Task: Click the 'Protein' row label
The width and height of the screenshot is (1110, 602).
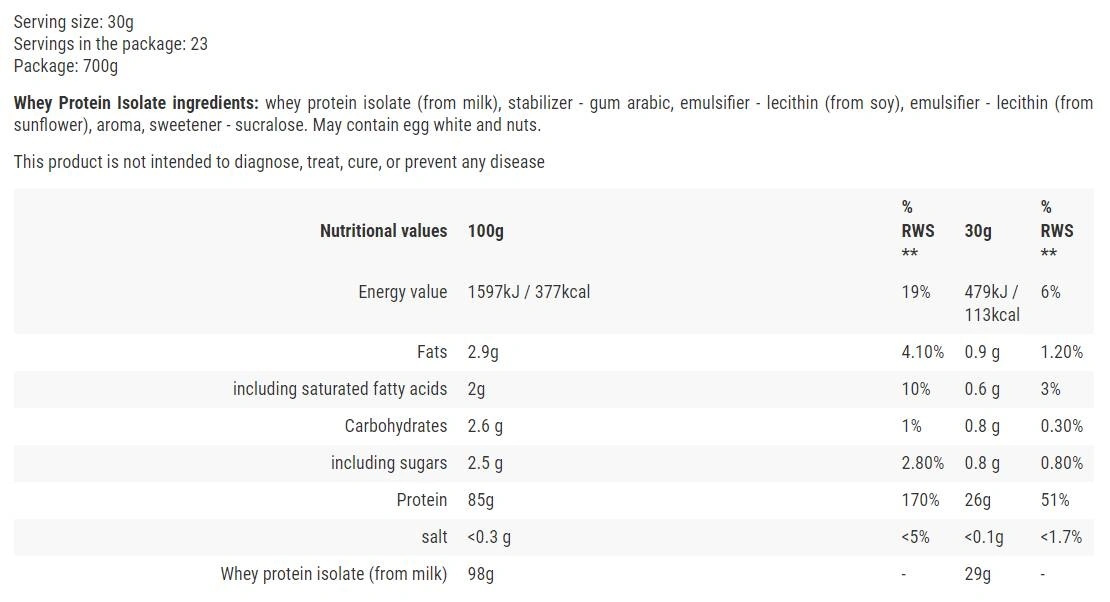Action: click(x=422, y=500)
